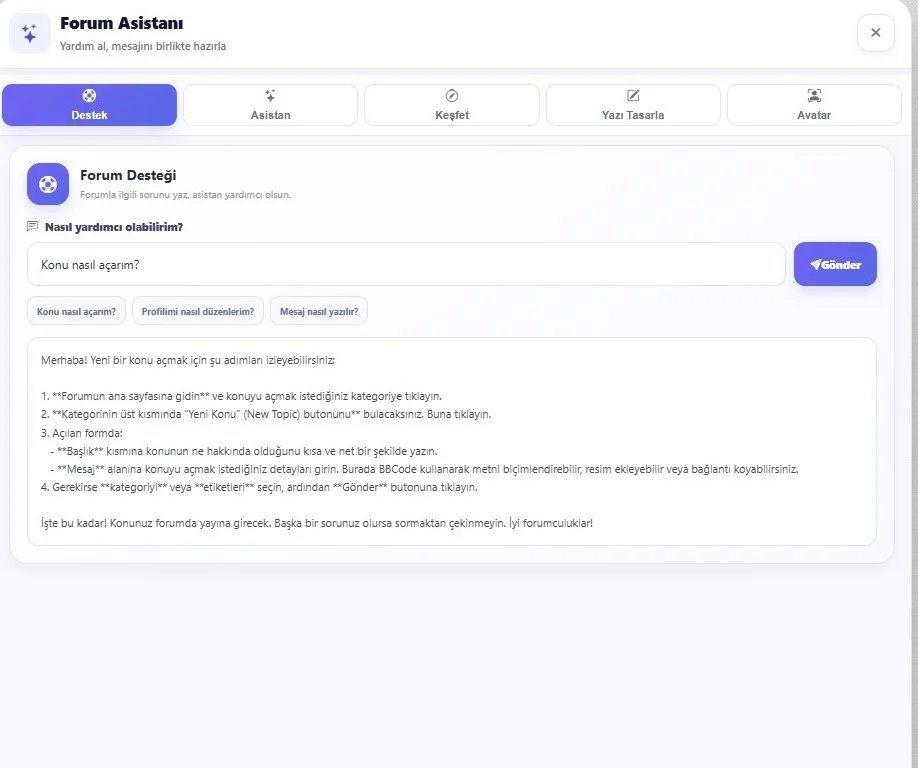Screen dimensions: 918x768
Task: Click the lifebuoy icon next to Forum Desteği
Action: pyautogui.click(x=48, y=184)
